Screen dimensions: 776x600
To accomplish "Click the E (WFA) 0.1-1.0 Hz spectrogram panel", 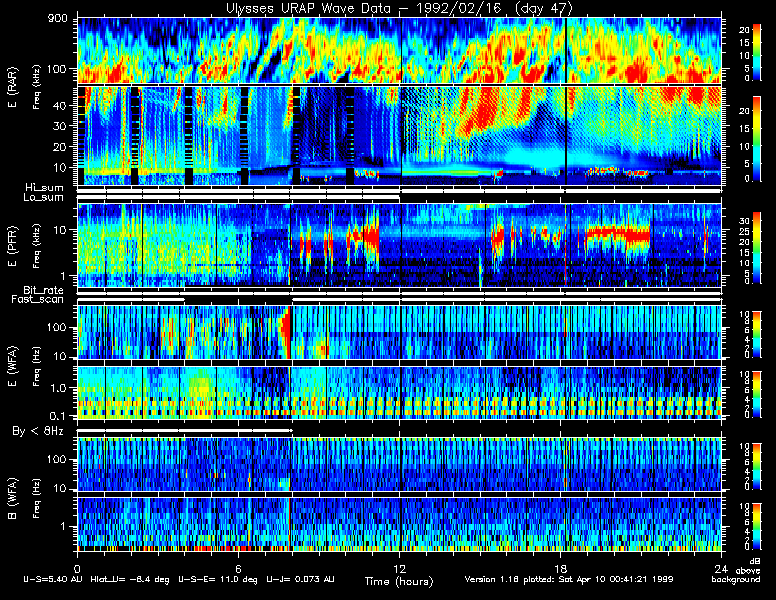I will click(399, 393).
